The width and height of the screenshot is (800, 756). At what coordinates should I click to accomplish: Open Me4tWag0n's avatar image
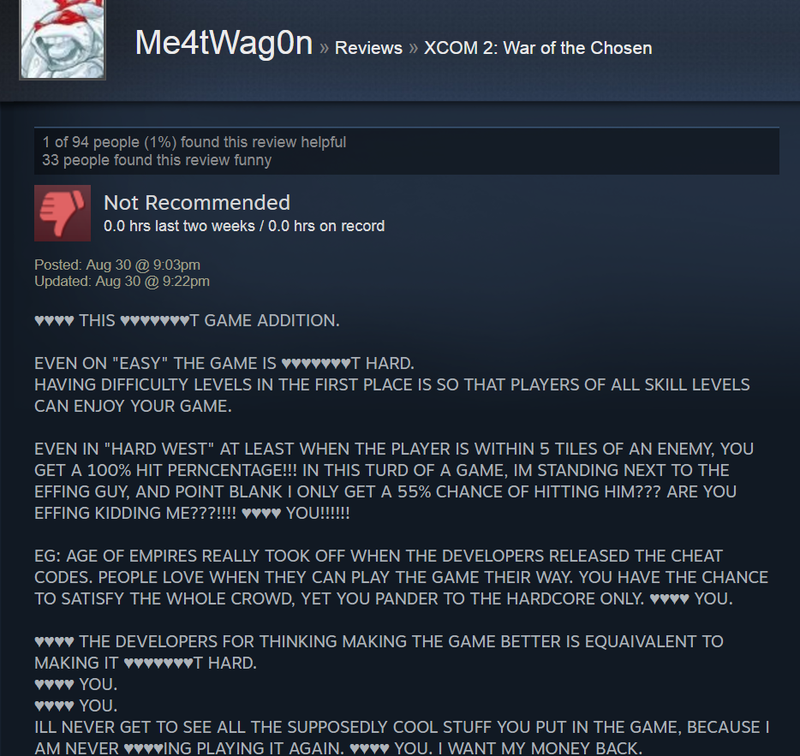pyautogui.click(x=62, y=39)
